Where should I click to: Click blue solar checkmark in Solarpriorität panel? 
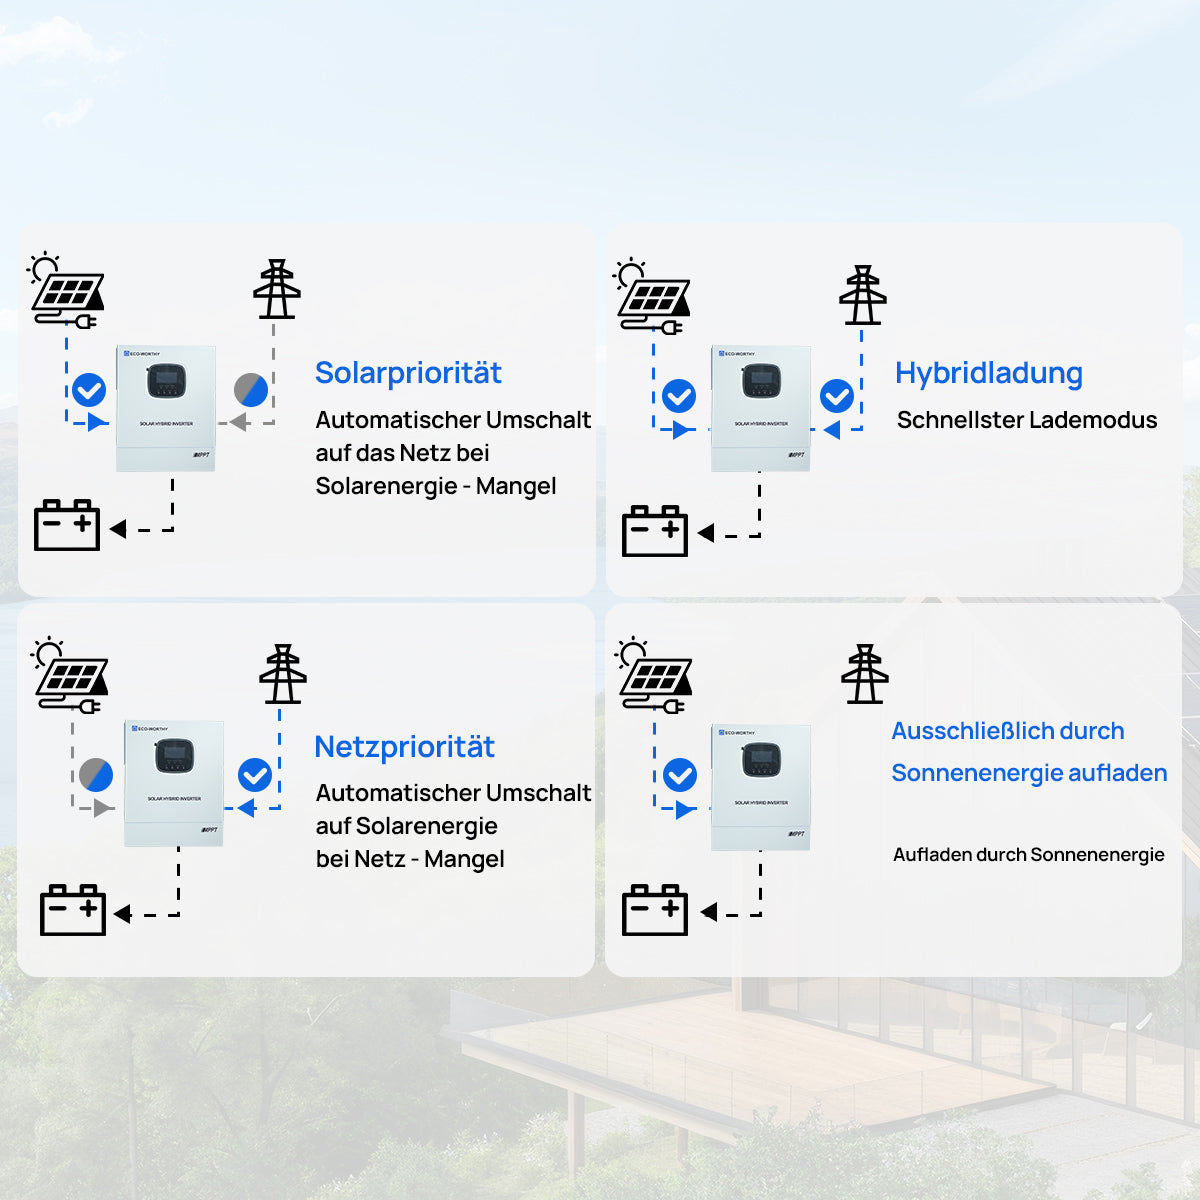pyautogui.click(x=89, y=389)
